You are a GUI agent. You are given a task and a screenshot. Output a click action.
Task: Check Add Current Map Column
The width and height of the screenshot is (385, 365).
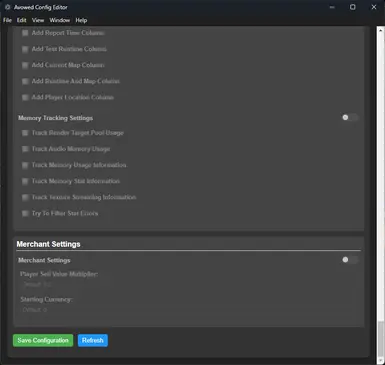coord(25,65)
